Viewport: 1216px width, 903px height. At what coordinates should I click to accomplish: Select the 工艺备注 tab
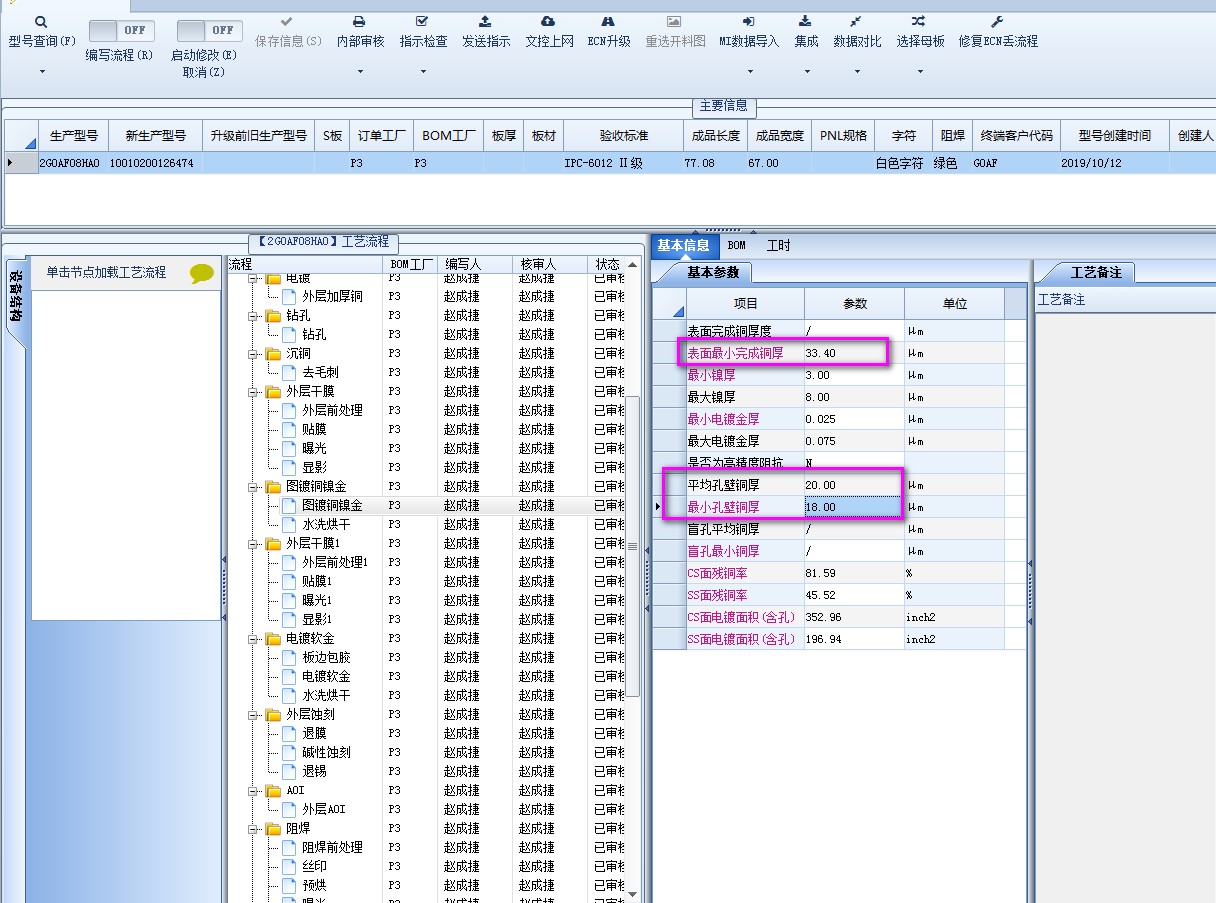coord(1096,272)
